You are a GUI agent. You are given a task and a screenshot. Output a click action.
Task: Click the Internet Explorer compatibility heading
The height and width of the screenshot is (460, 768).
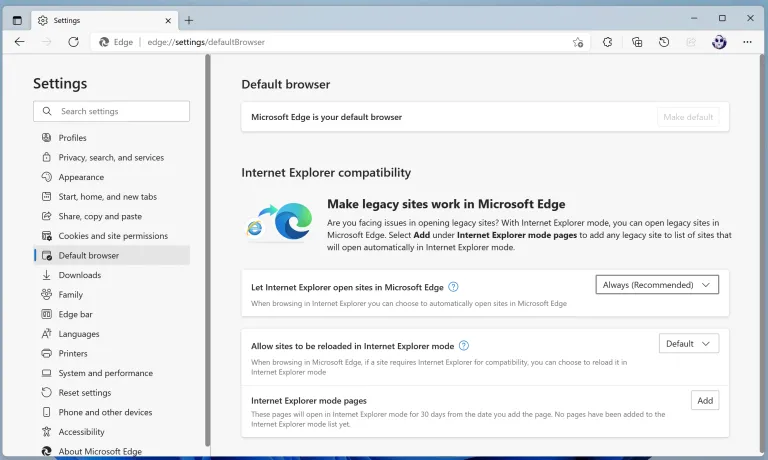(x=326, y=172)
